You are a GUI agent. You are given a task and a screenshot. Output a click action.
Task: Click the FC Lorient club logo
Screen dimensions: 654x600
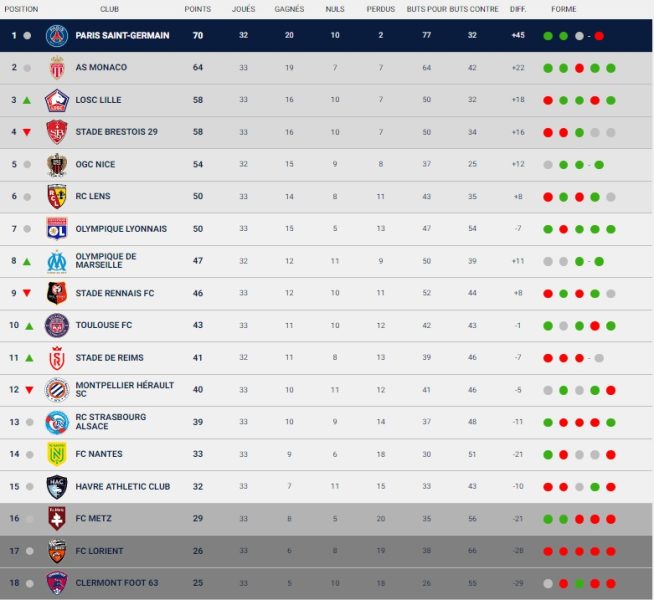57,551
